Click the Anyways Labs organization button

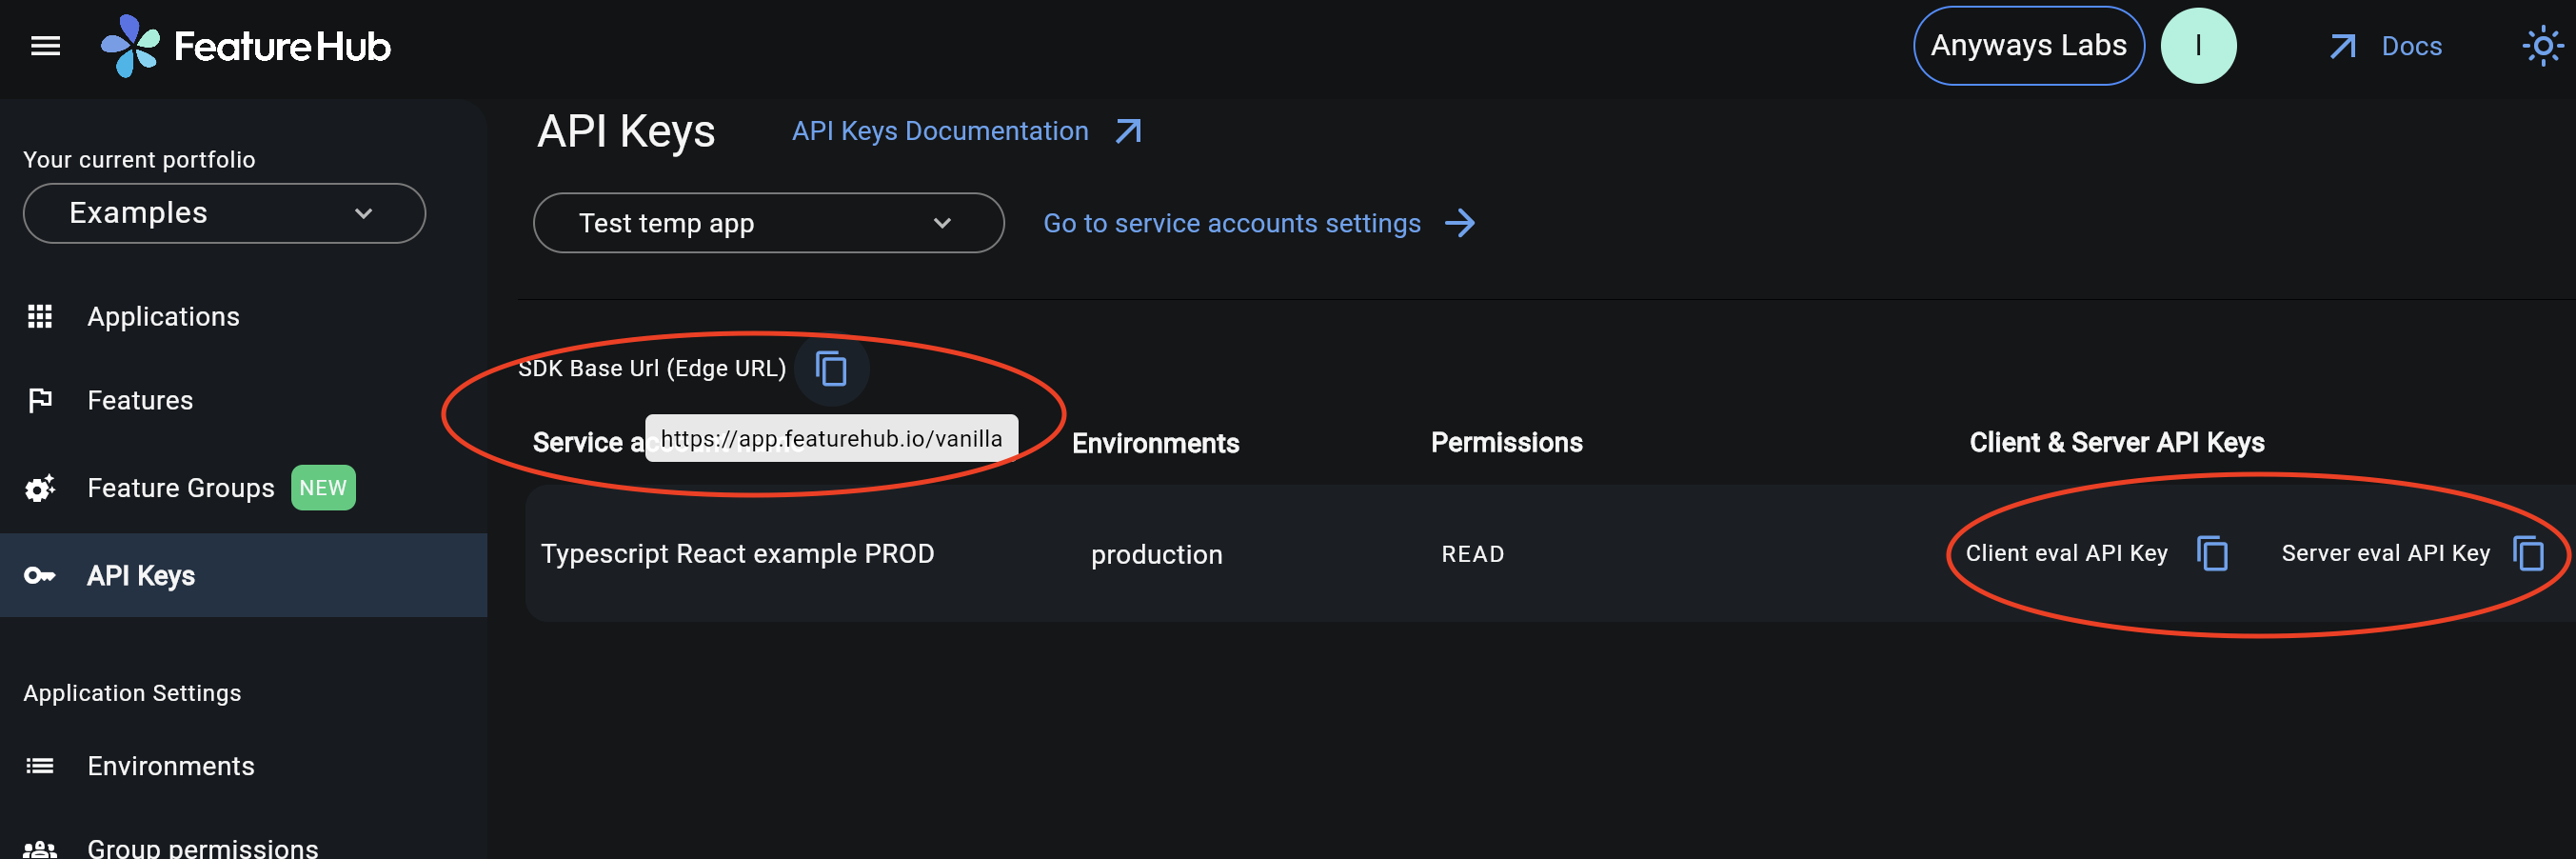(x=2028, y=45)
